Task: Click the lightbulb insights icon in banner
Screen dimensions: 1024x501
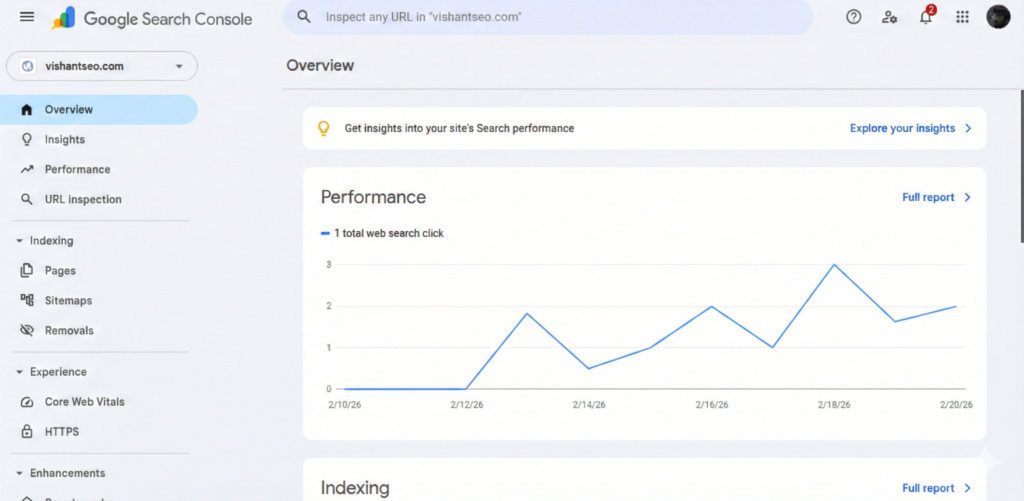Action: pyautogui.click(x=323, y=128)
